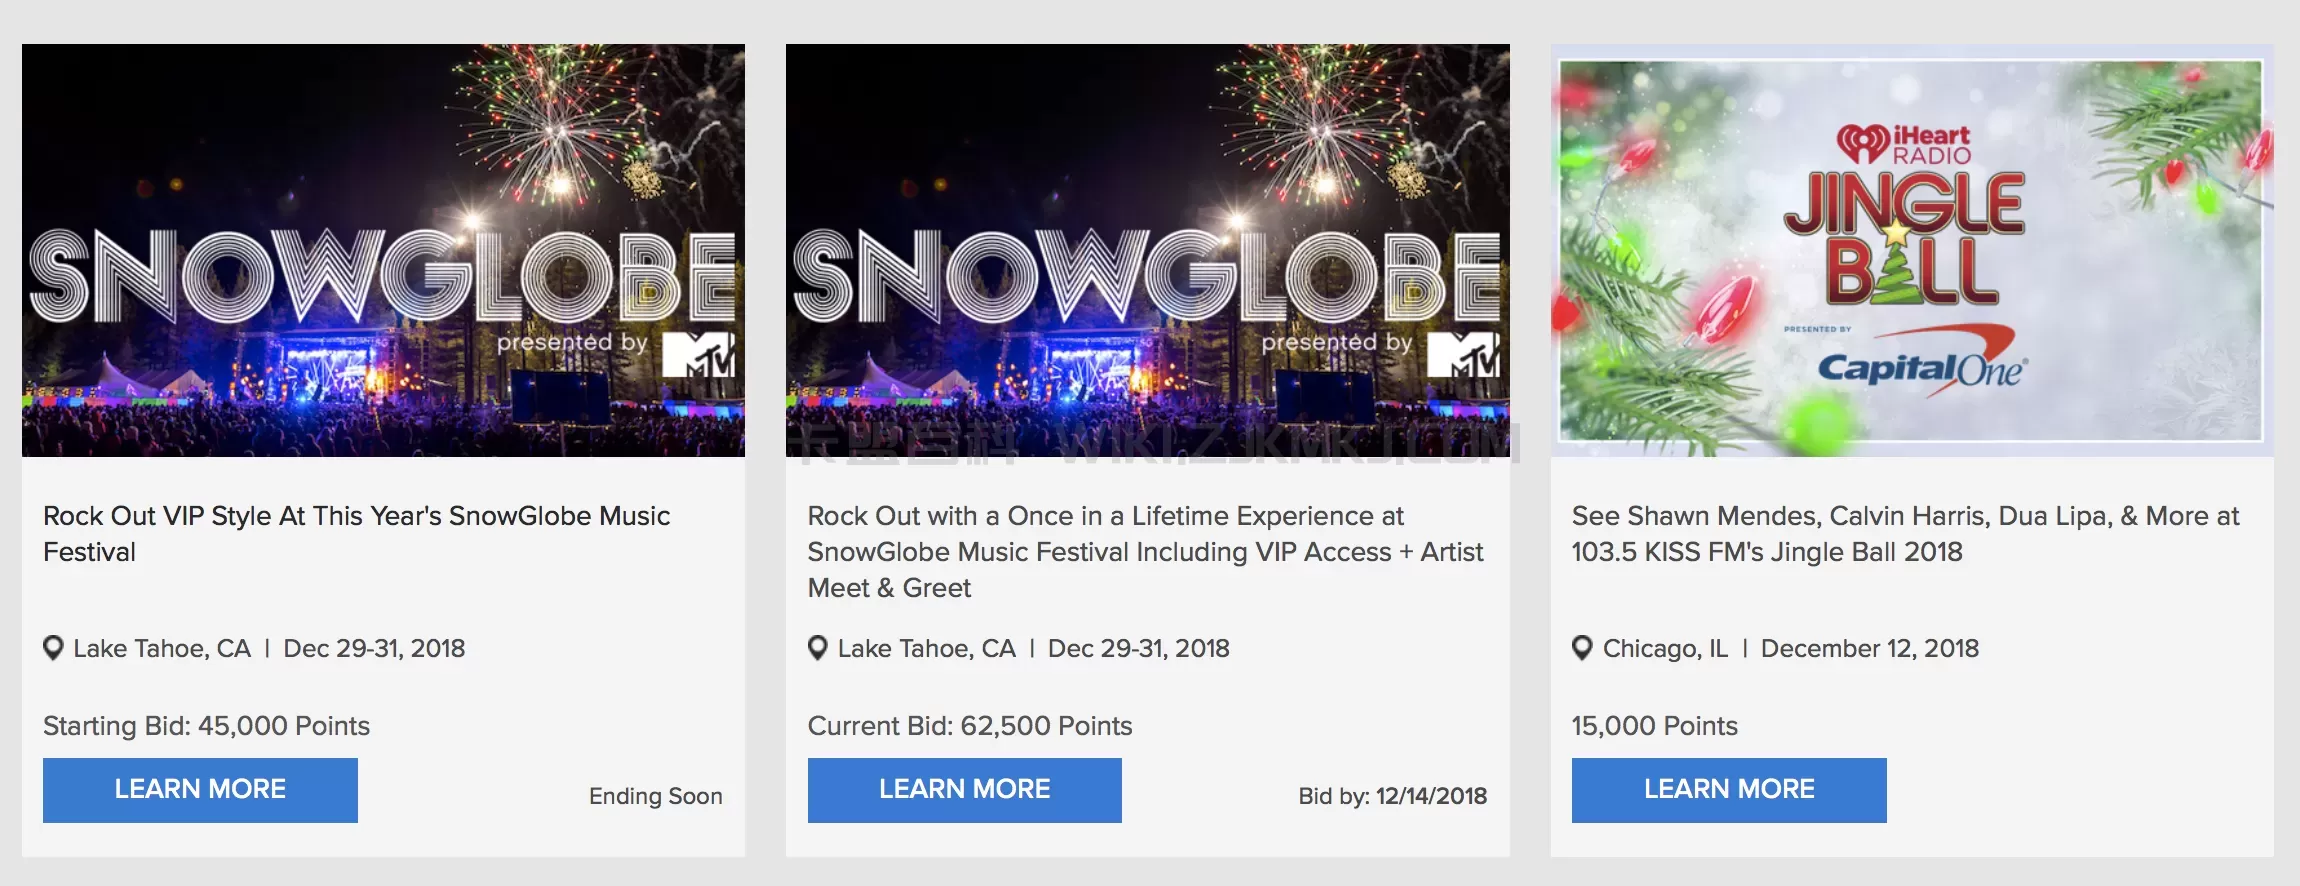The width and height of the screenshot is (2300, 886).
Task: Click the location pin in the 62,500 Points card
Action: (x=818, y=648)
